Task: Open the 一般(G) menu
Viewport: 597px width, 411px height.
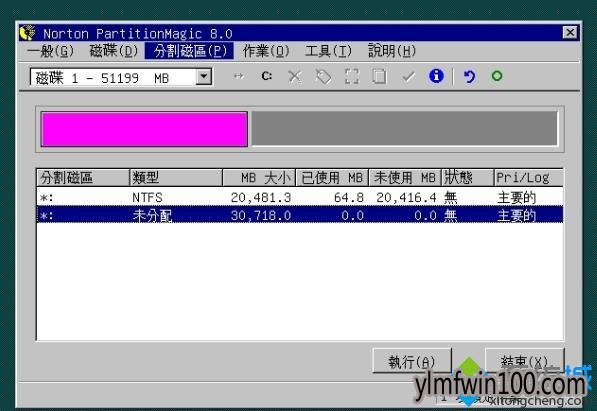Action: tap(51, 51)
